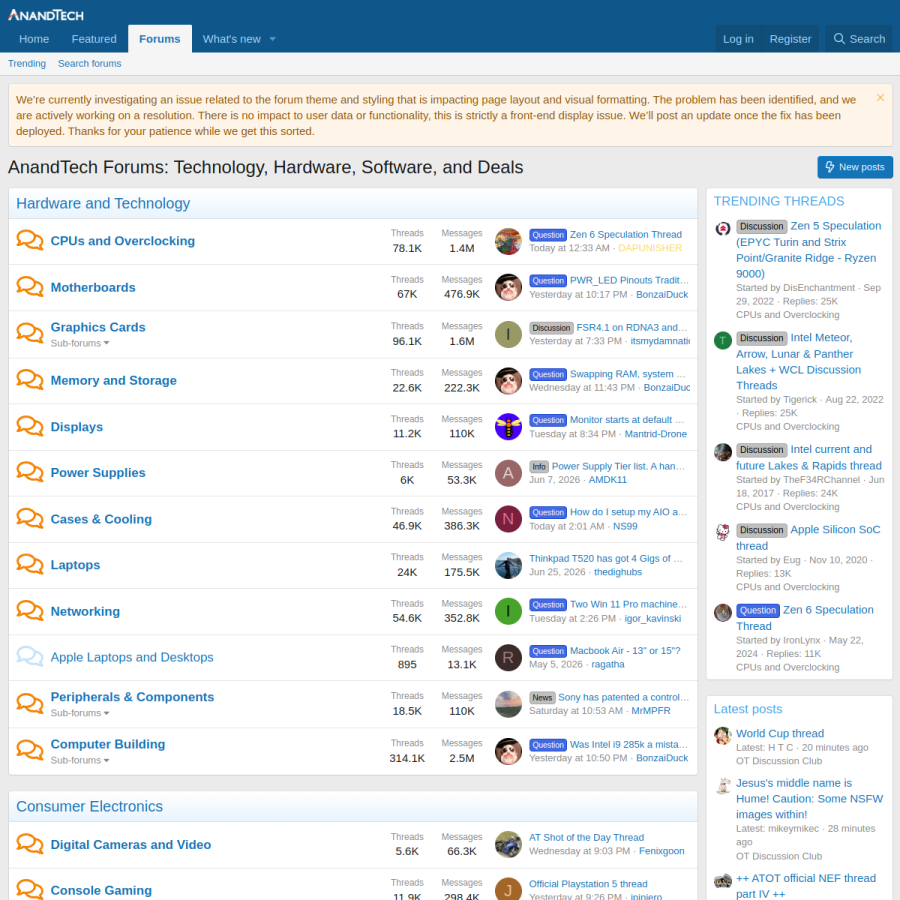Image resolution: width=900 pixels, height=900 pixels.
Task: Open the 'A' avatar in Power Supplies row
Action: click(508, 473)
